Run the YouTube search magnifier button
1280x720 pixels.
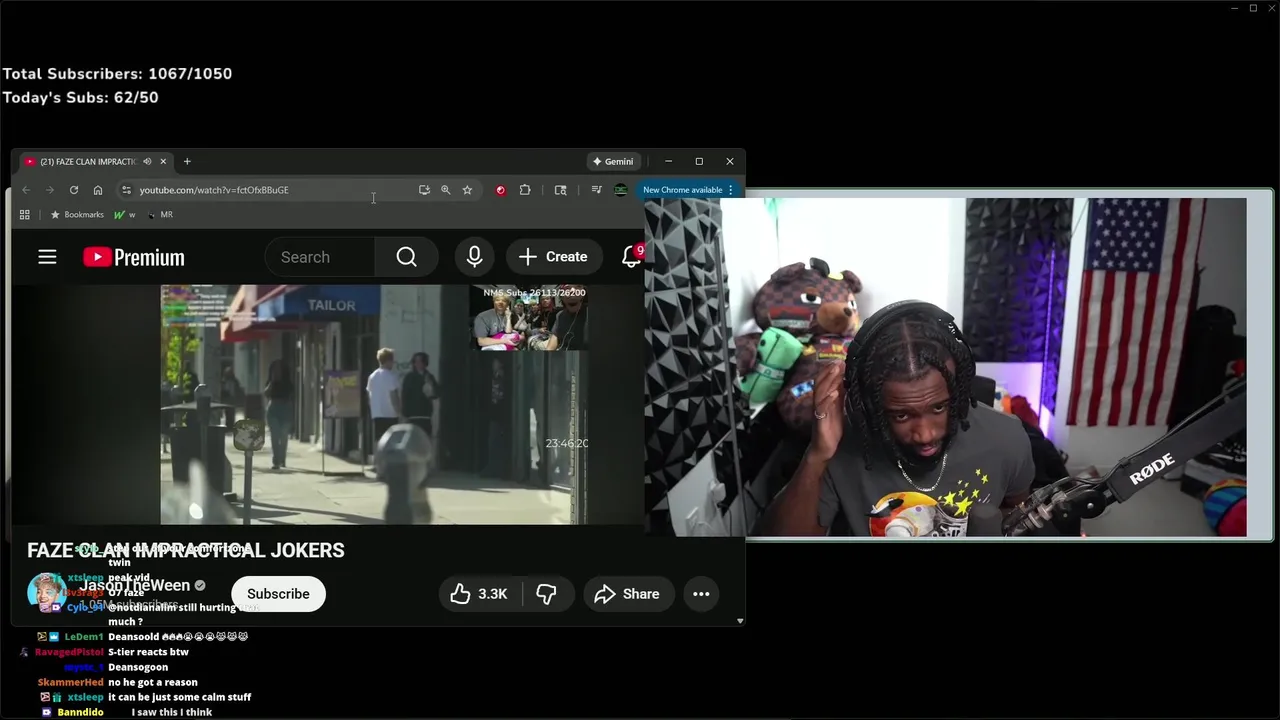pyautogui.click(x=406, y=257)
